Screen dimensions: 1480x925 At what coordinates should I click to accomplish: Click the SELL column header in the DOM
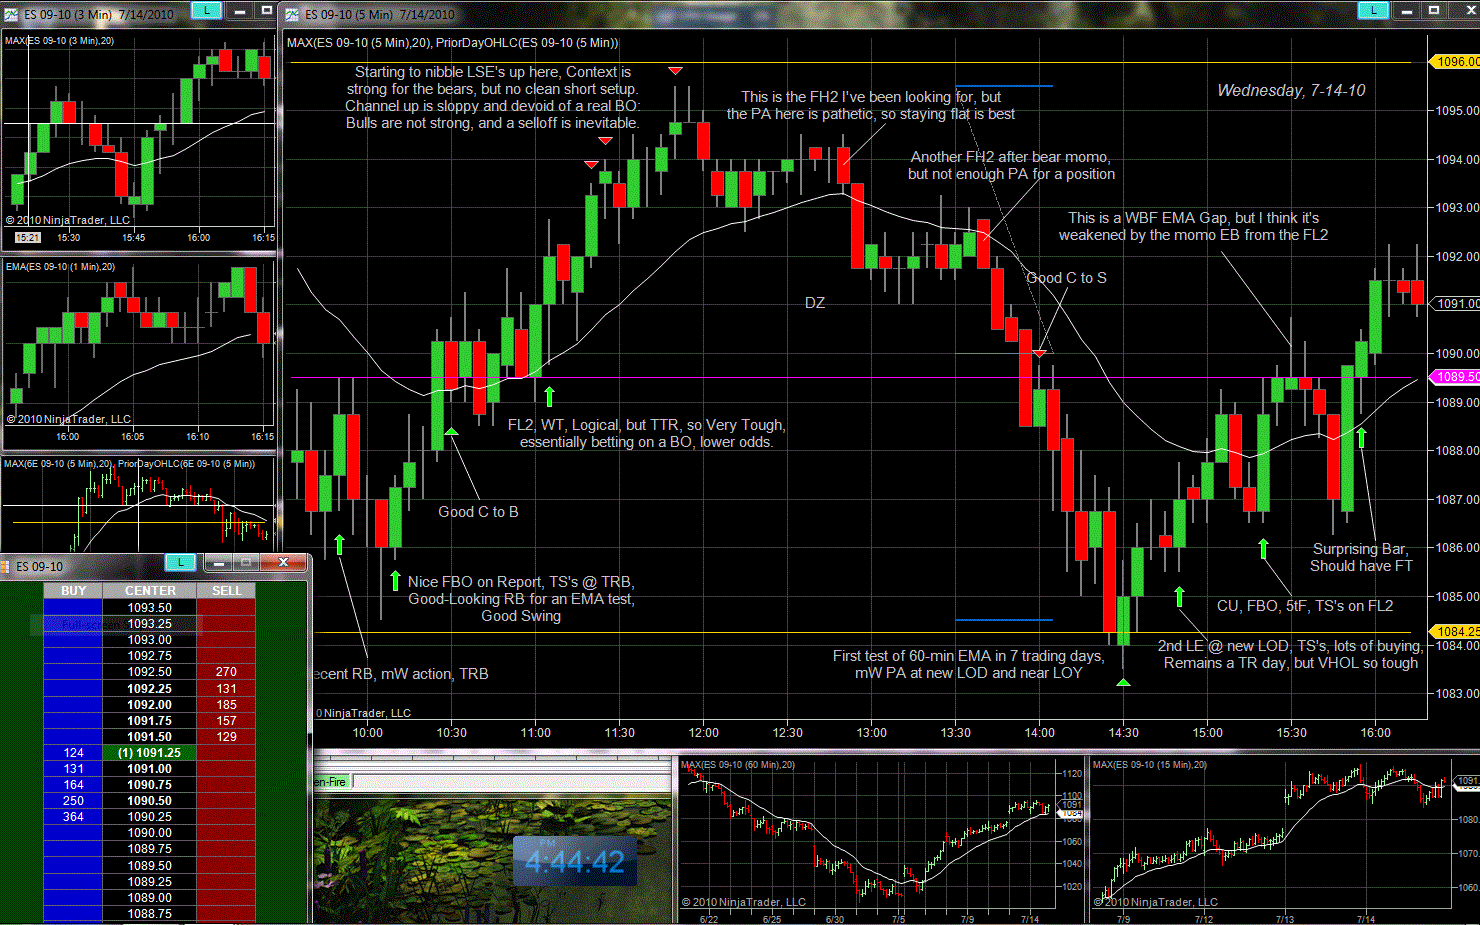coord(227,591)
